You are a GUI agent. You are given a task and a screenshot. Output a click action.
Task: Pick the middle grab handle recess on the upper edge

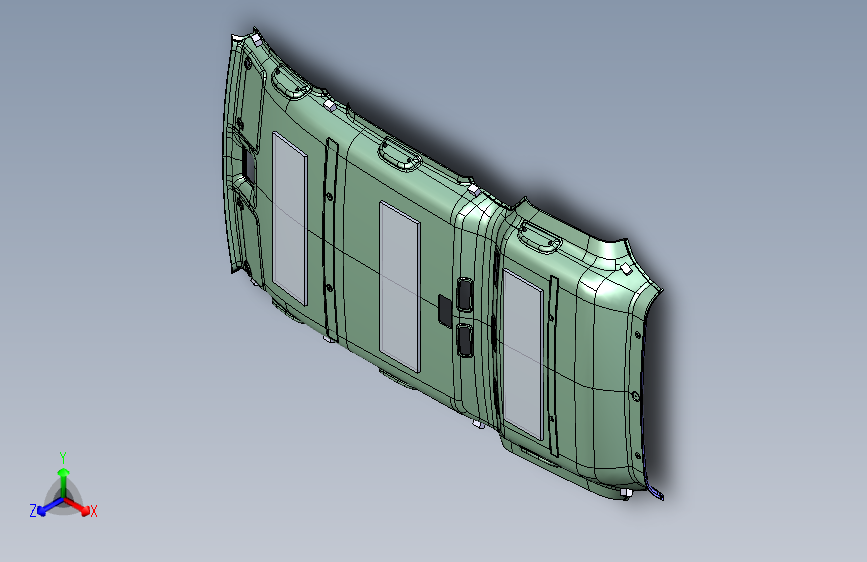pos(399,154)
